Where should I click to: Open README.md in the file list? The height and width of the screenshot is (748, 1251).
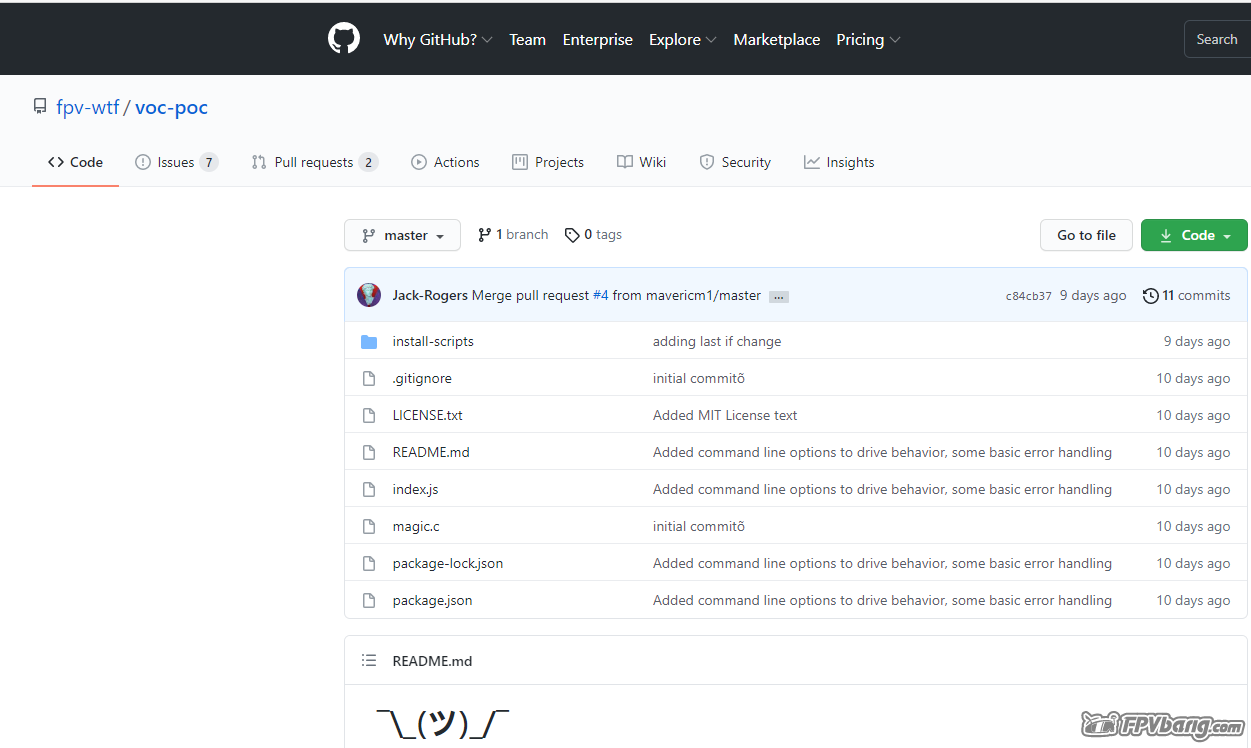[x=431, y=453]
